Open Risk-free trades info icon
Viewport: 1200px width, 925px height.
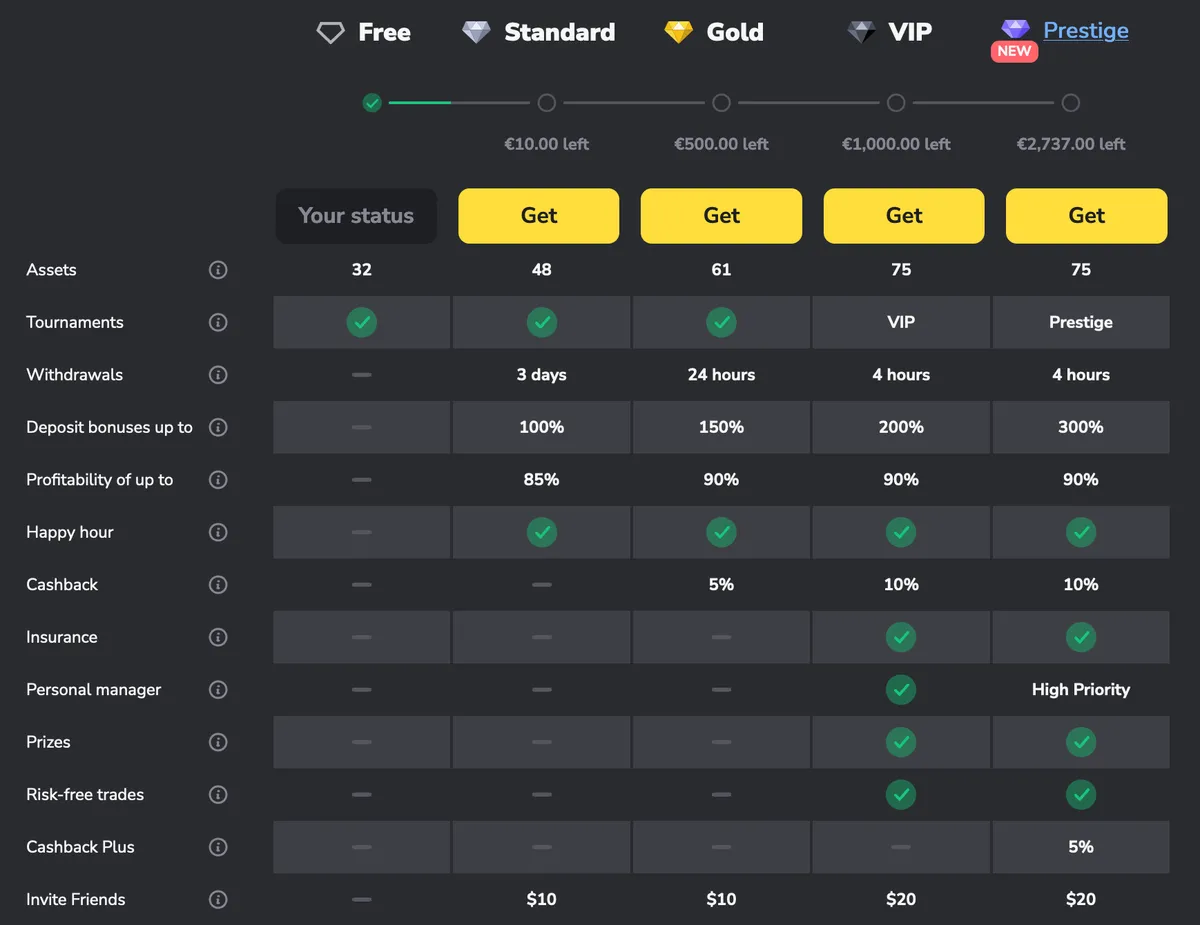point(218,795)
